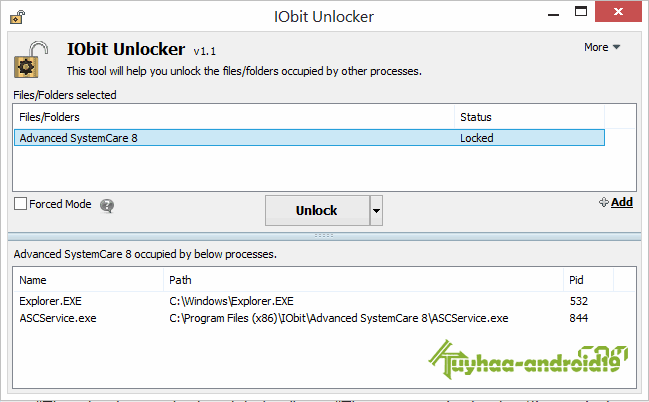Sort processes by the Name column header
649x402 pixels.
(x=88, y=280)
